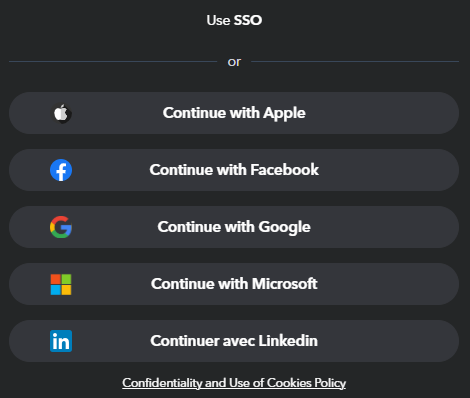This screenshot has width=470, height=398.
Task: Click the word 'Microsoft' in Microsoft button
Action: point(285,284)
